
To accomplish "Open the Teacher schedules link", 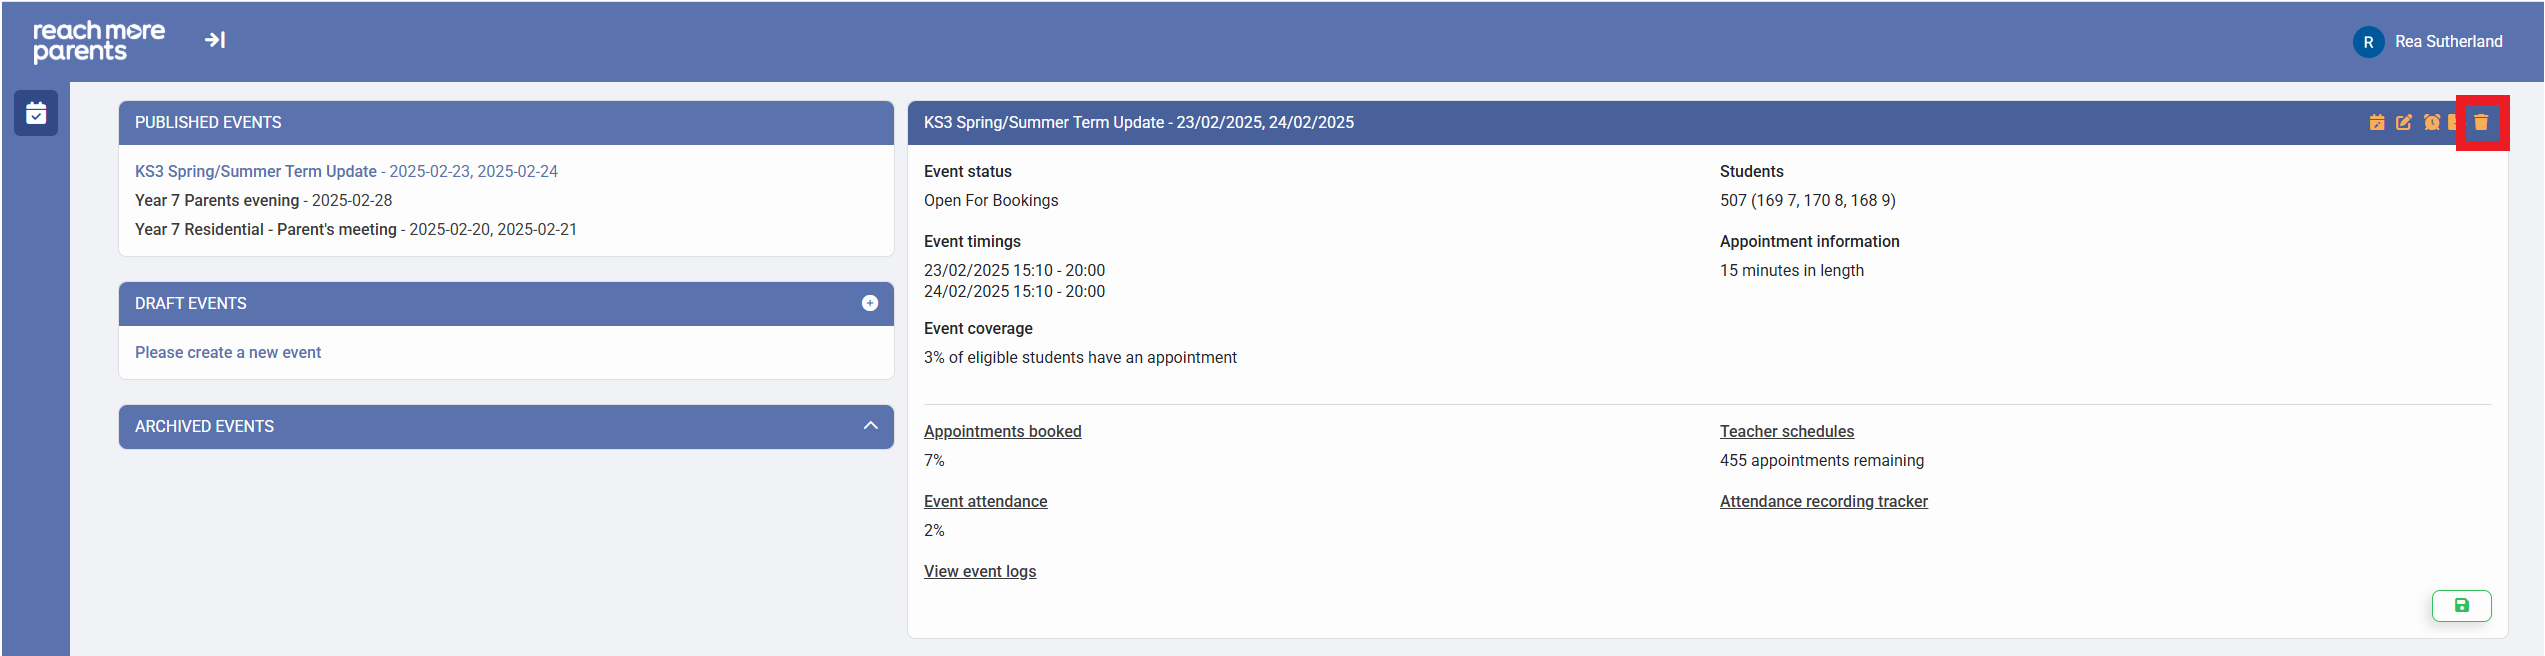I will click(1786, 431).
